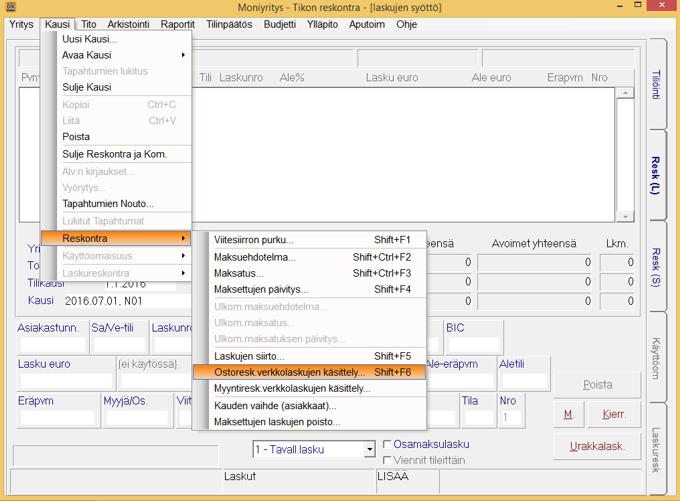Click the Eräpvm input field
680x501 pixels.
57,417
